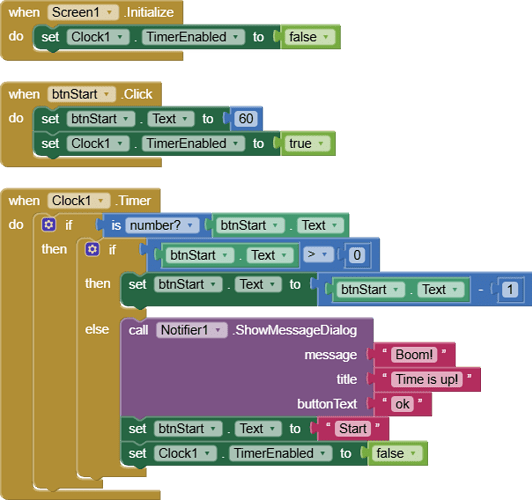Open btnStart dropdown in the Click event header

click(81, 94)
